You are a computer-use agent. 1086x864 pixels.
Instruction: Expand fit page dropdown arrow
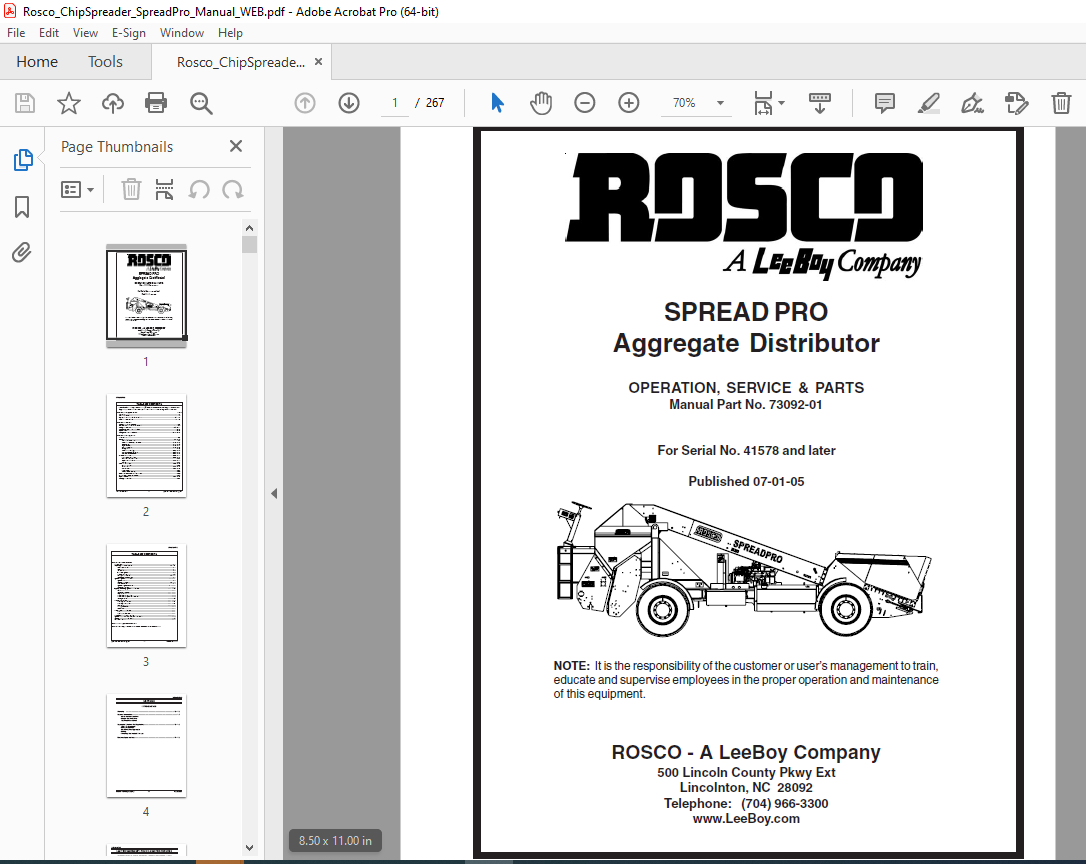tap(782, 103)
